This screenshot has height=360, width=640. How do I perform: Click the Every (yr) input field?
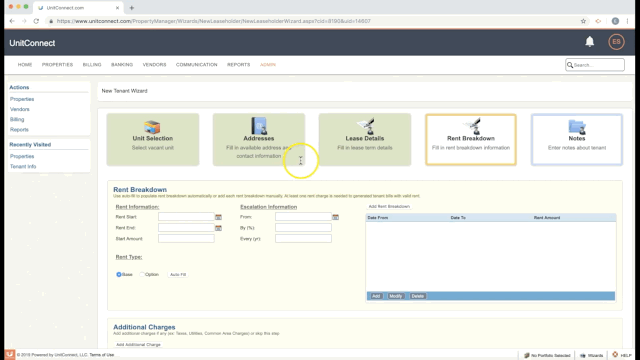[x=303, y=238]
